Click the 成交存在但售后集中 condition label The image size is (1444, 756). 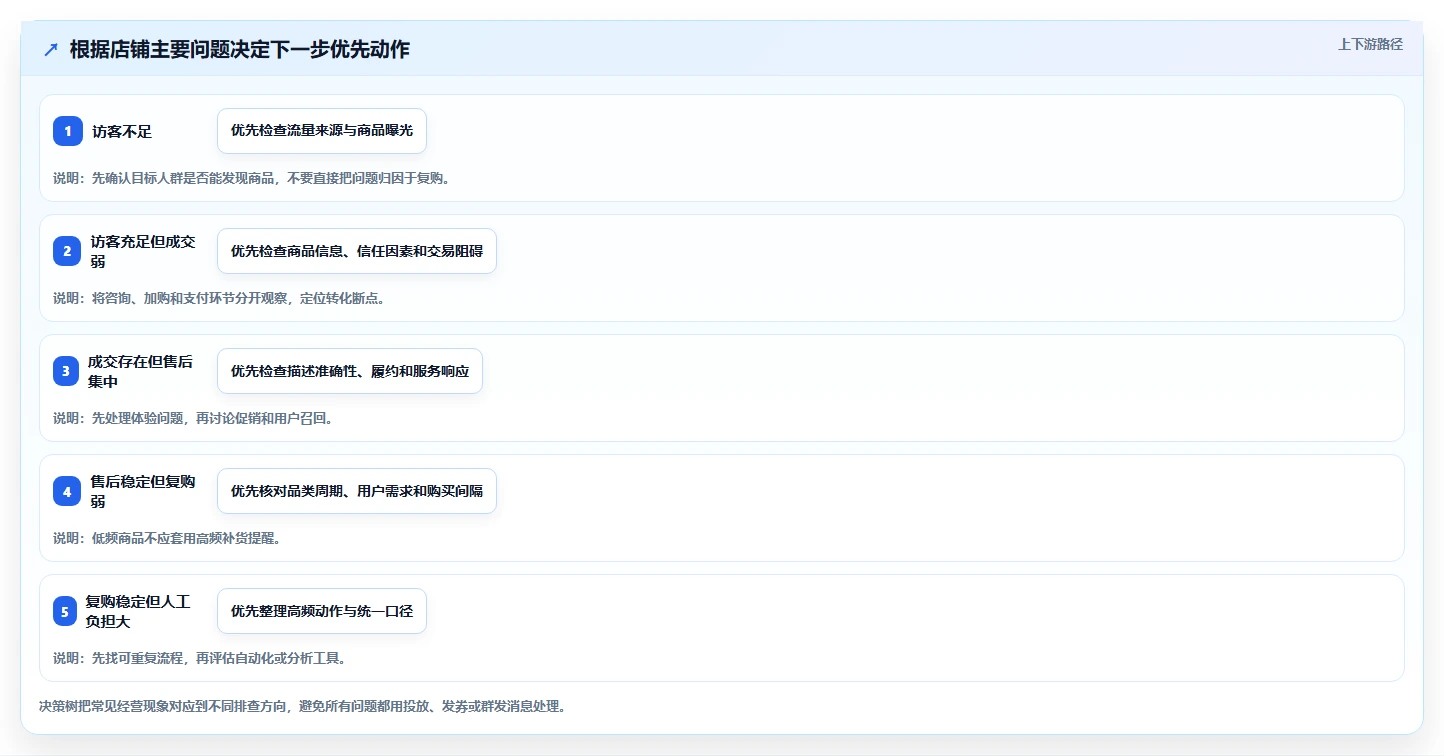tap(140, 371)
